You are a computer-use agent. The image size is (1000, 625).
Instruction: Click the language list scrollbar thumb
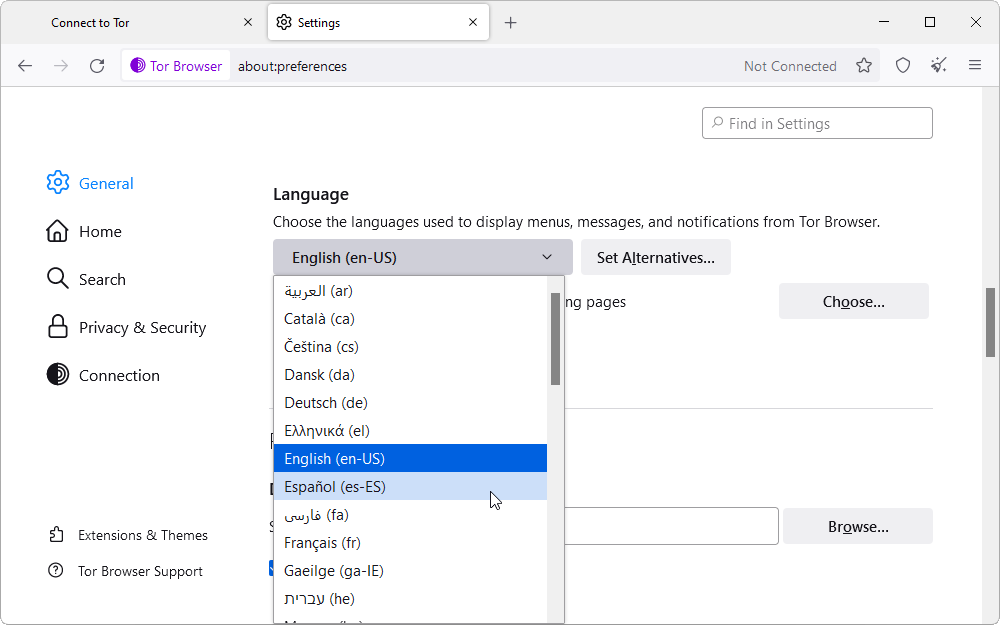click(555, 338)
